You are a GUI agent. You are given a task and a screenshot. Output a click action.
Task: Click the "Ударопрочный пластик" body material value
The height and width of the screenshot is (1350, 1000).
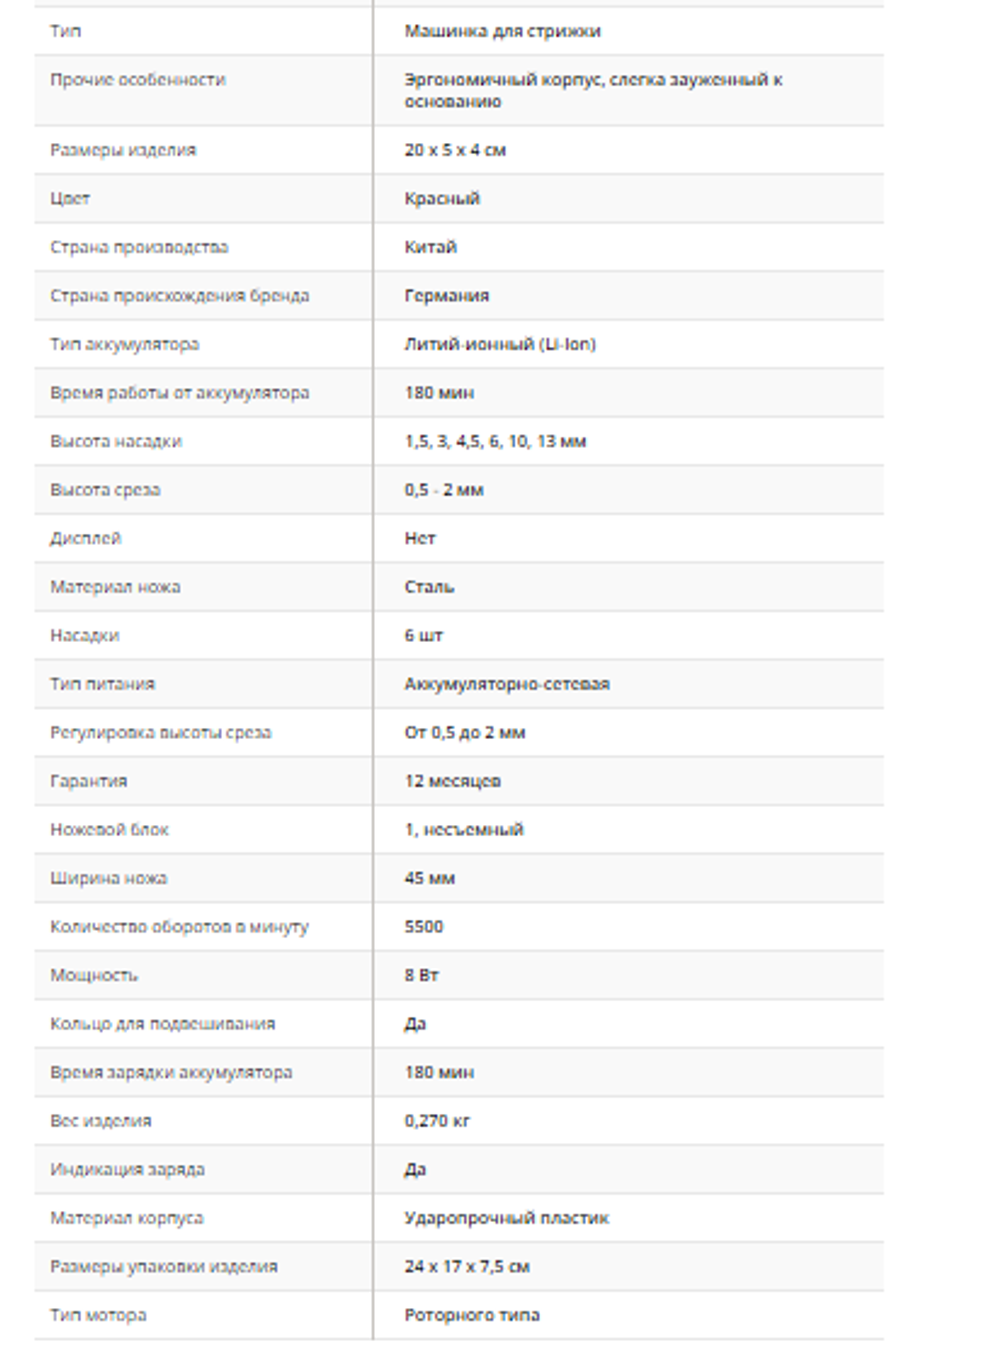coord(506,1218)
